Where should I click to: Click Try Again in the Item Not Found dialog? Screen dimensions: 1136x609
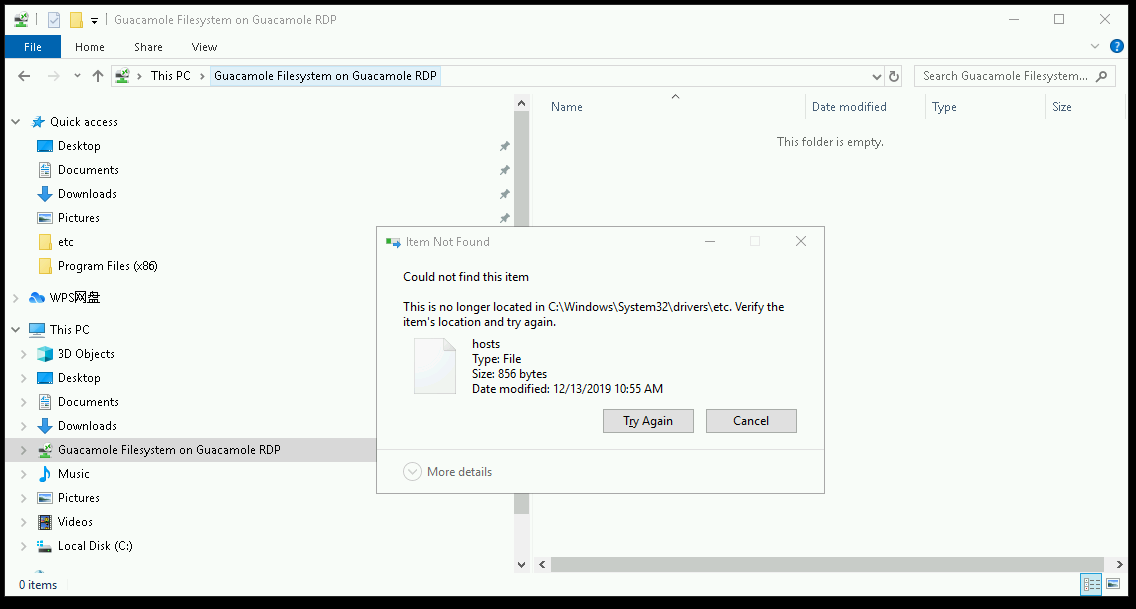click(x=648, y=420)
